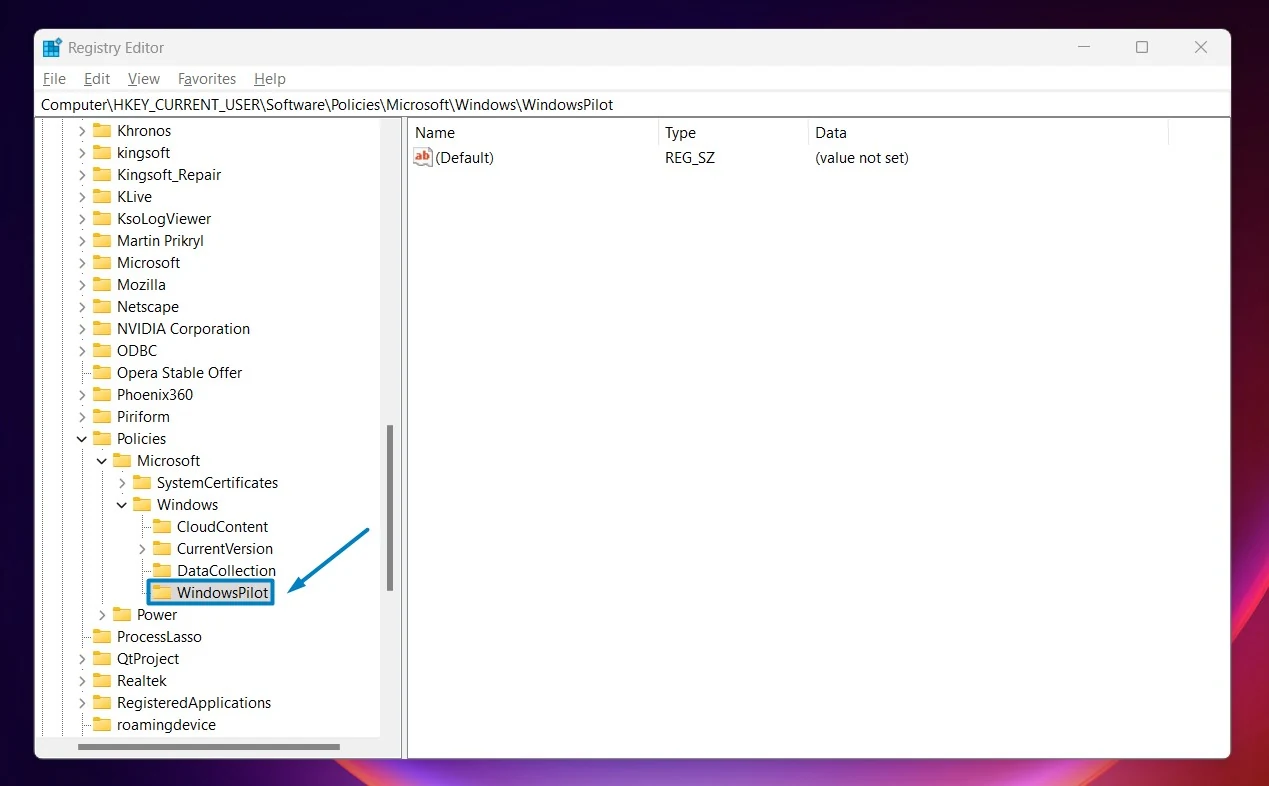Image resolution: width=1269 pixels, height=786 pixels.
Task: Click the CurrentVersion folder icon
Action: click(162, 549)
